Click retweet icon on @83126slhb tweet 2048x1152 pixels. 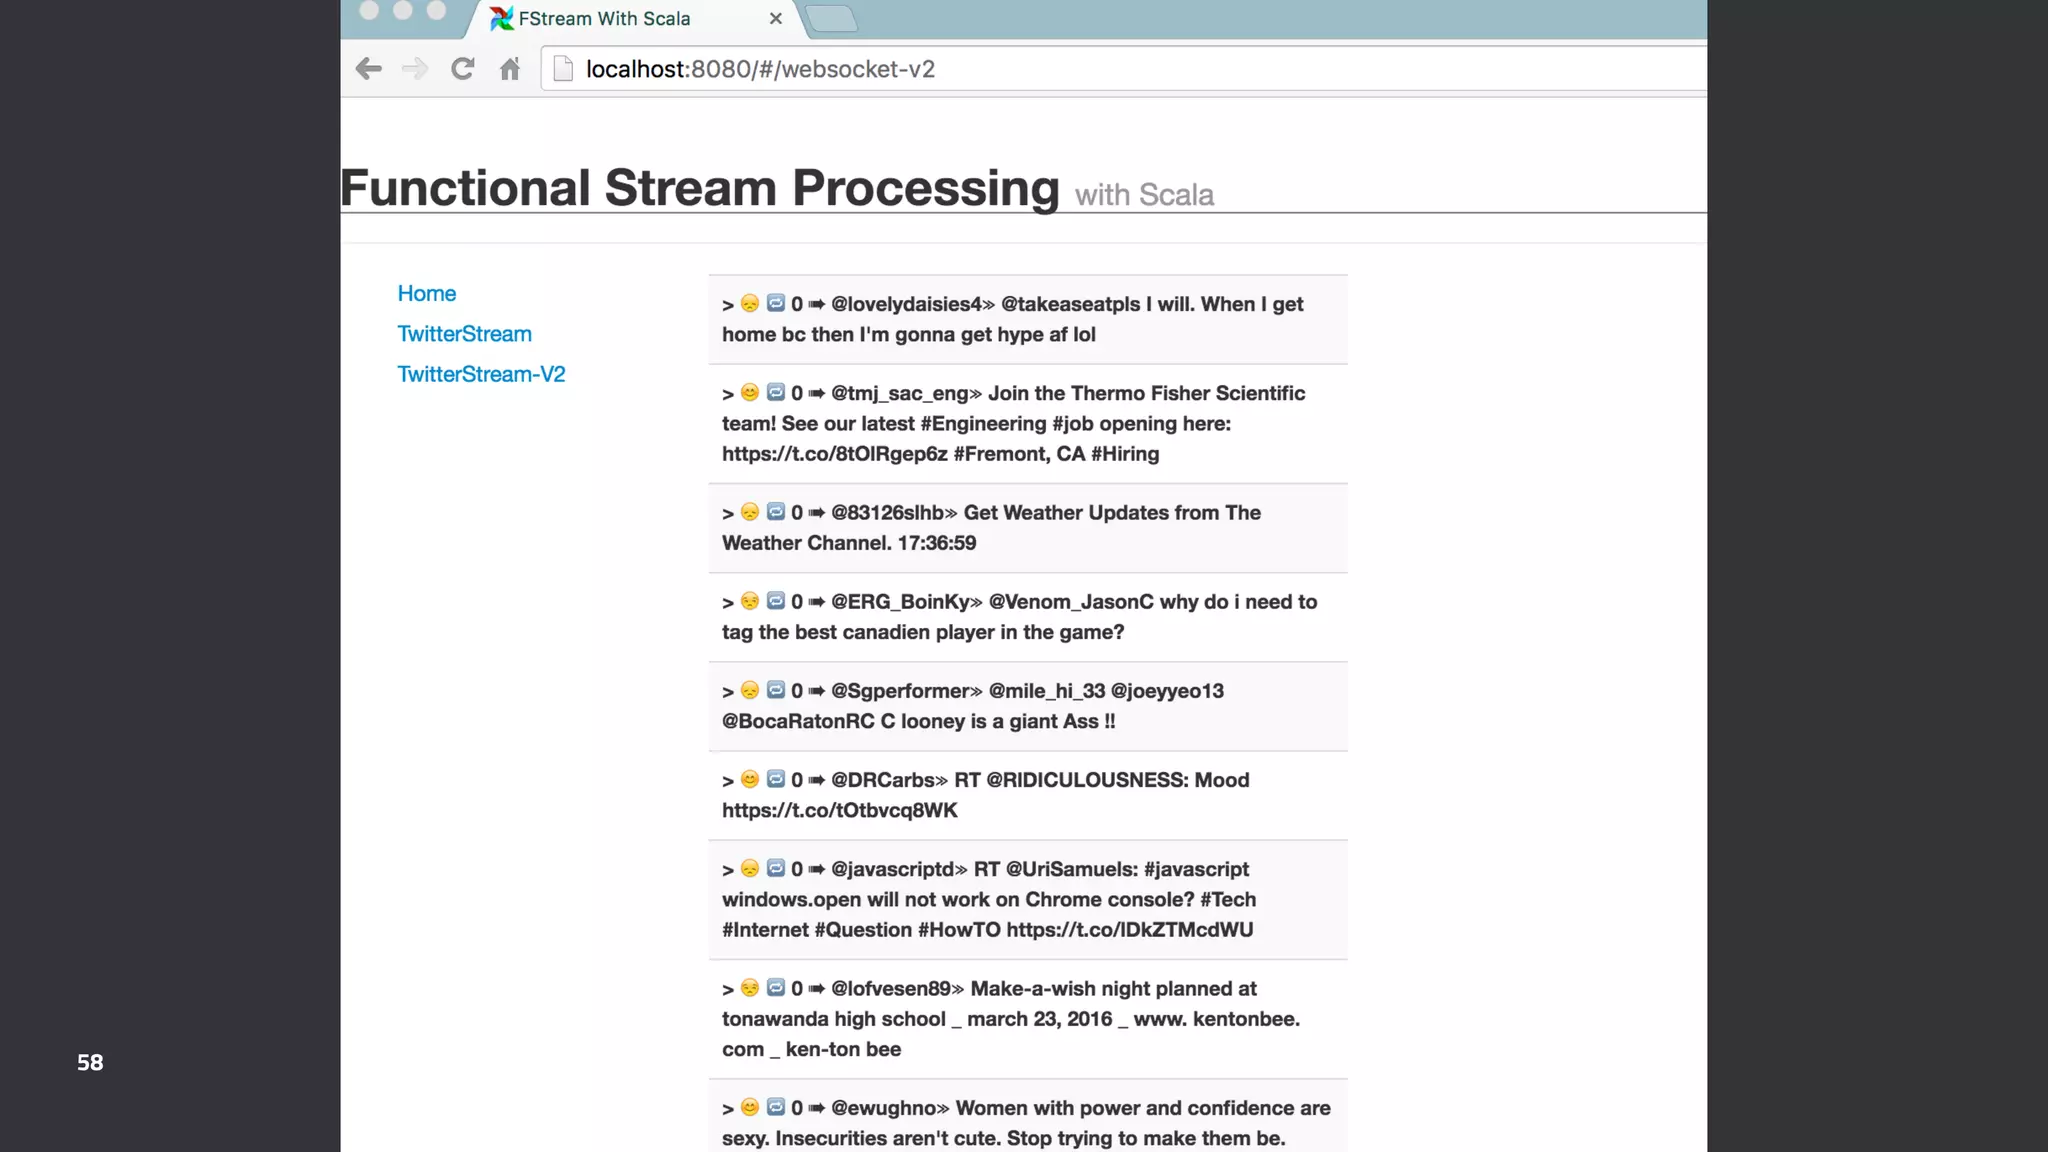(x=775, y=512)
